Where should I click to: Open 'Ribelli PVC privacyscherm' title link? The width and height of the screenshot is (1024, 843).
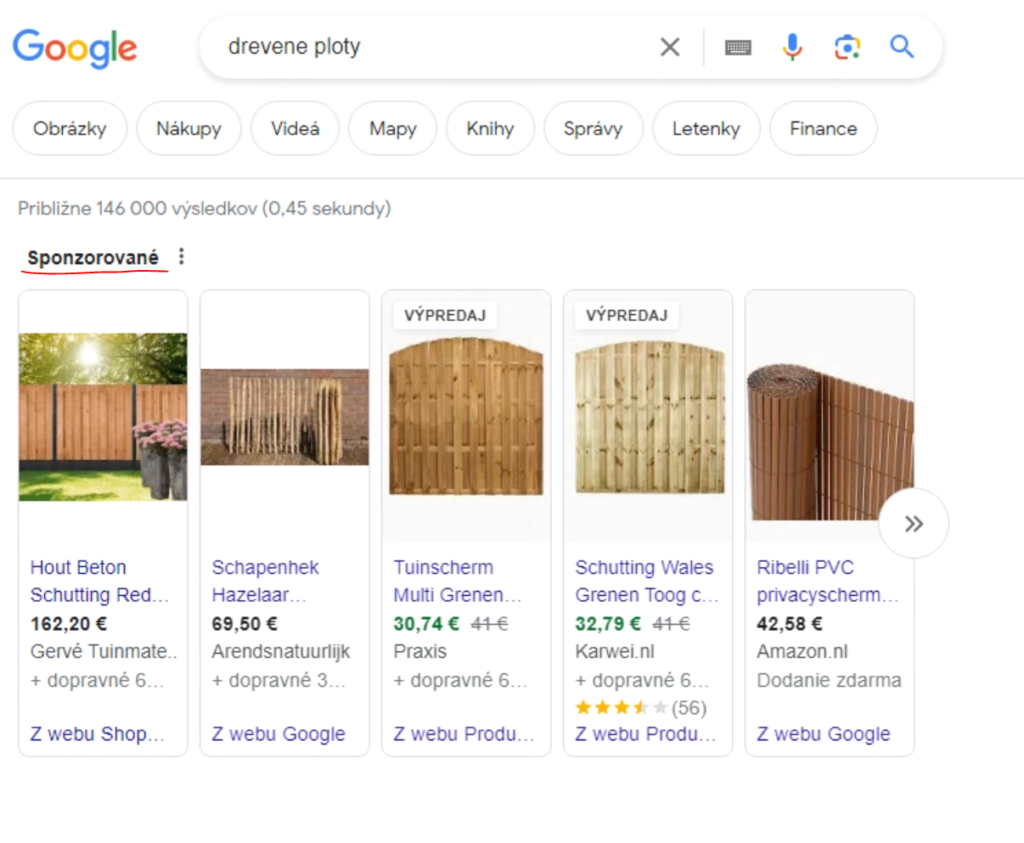click(x=827, y=581)
